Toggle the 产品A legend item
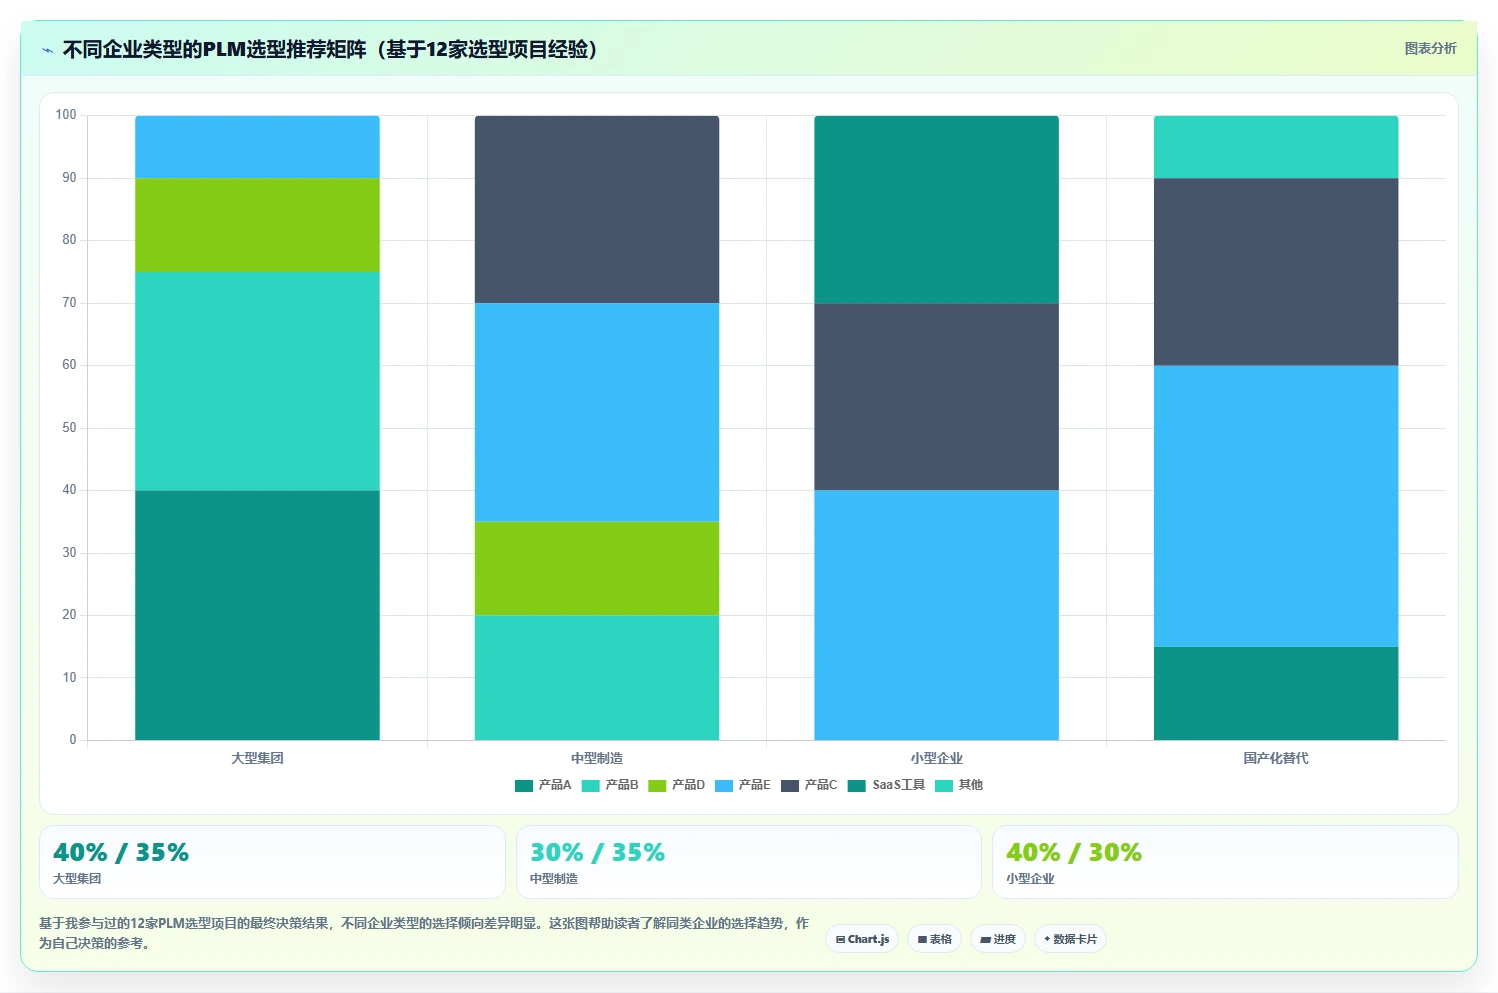Screen dimensions: 1498x993 click(543, 785)
